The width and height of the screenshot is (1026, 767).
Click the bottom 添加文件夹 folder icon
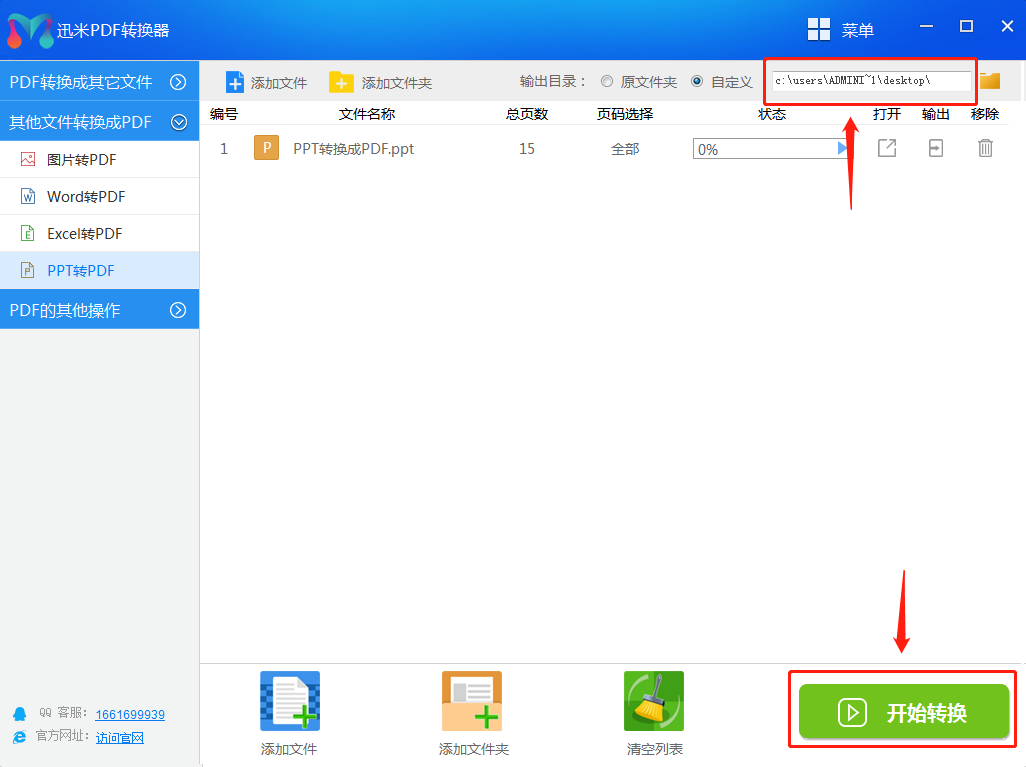tap(471, 701)
